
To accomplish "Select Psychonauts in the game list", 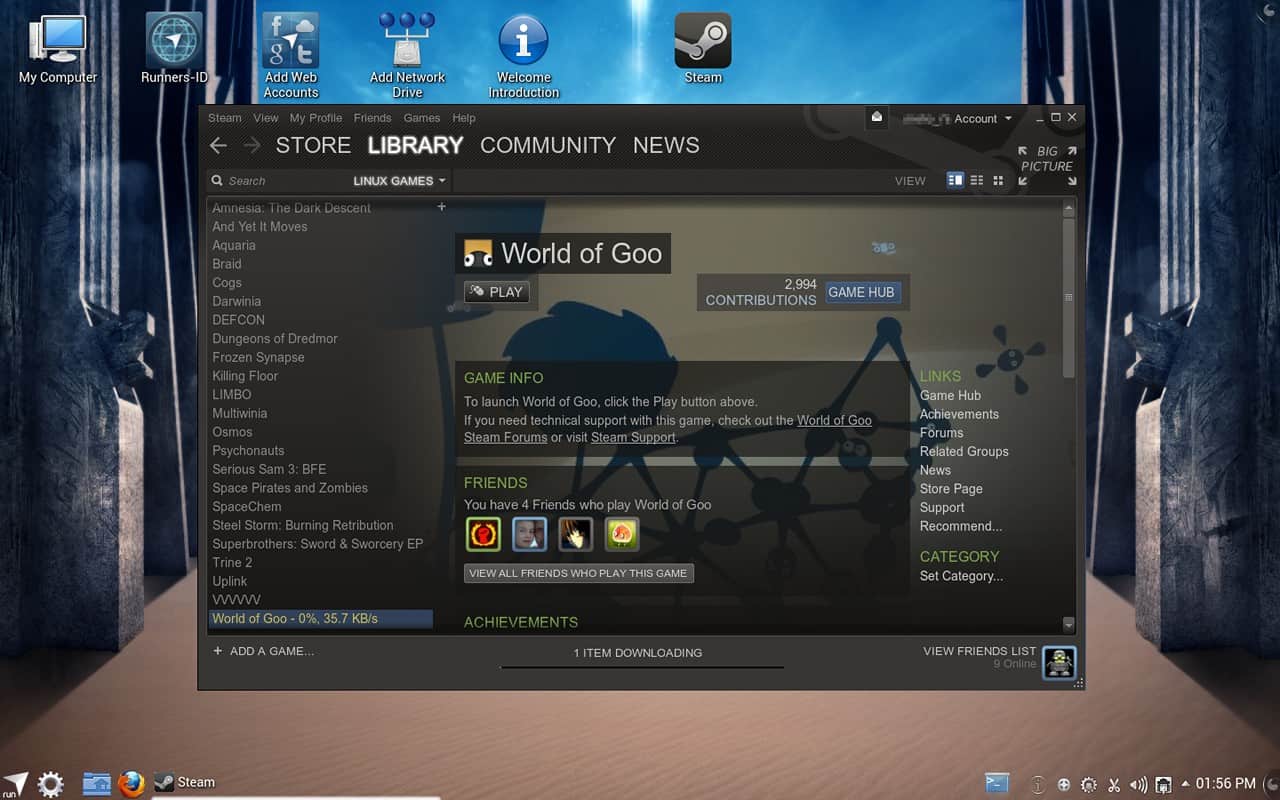I will tap(248, 451).
